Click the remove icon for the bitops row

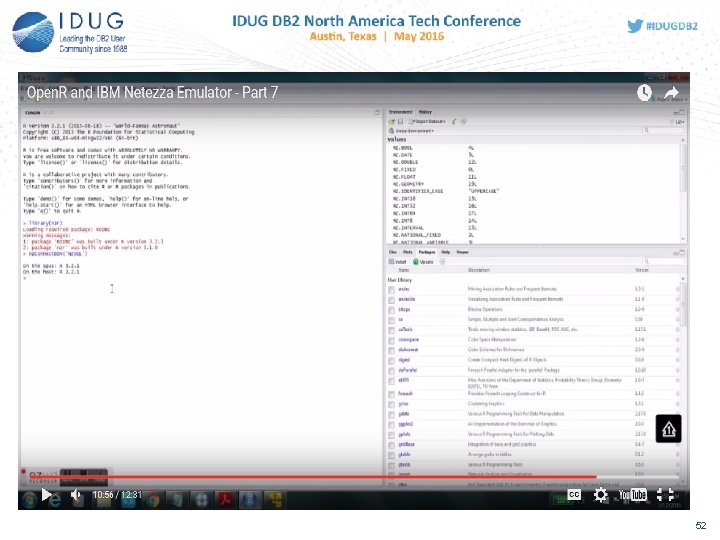[x=678, y=309]
